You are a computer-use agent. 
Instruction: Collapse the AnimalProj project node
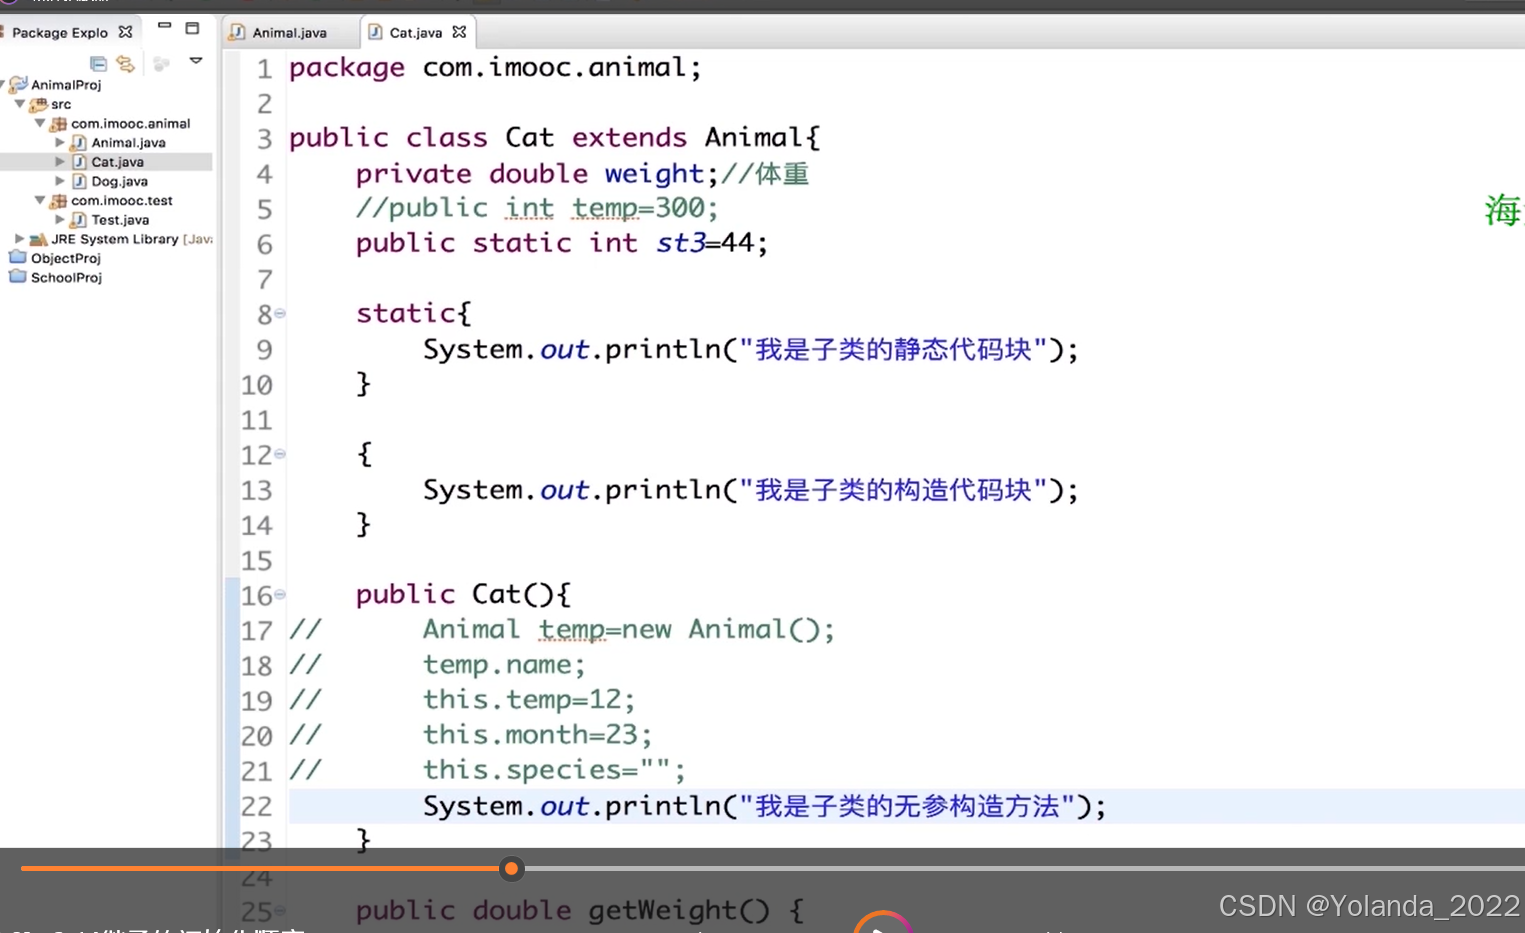click(3, 84)
